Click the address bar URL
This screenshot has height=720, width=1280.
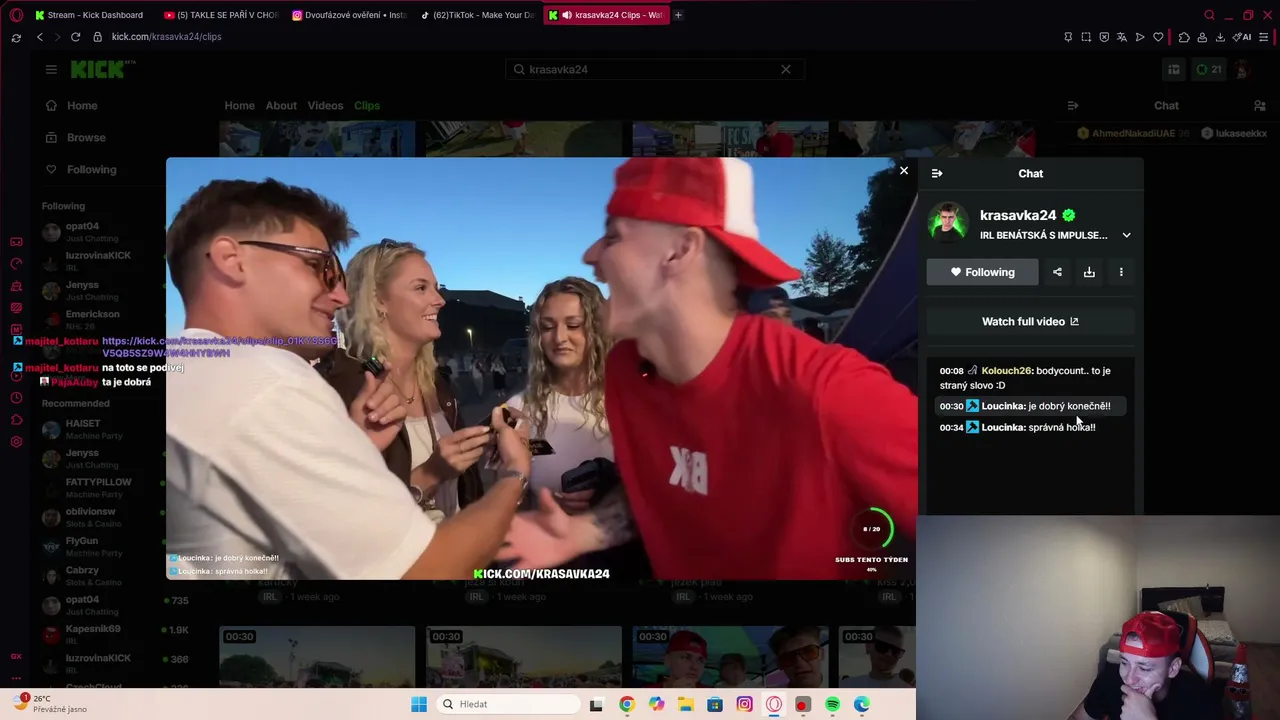[166, 37]
